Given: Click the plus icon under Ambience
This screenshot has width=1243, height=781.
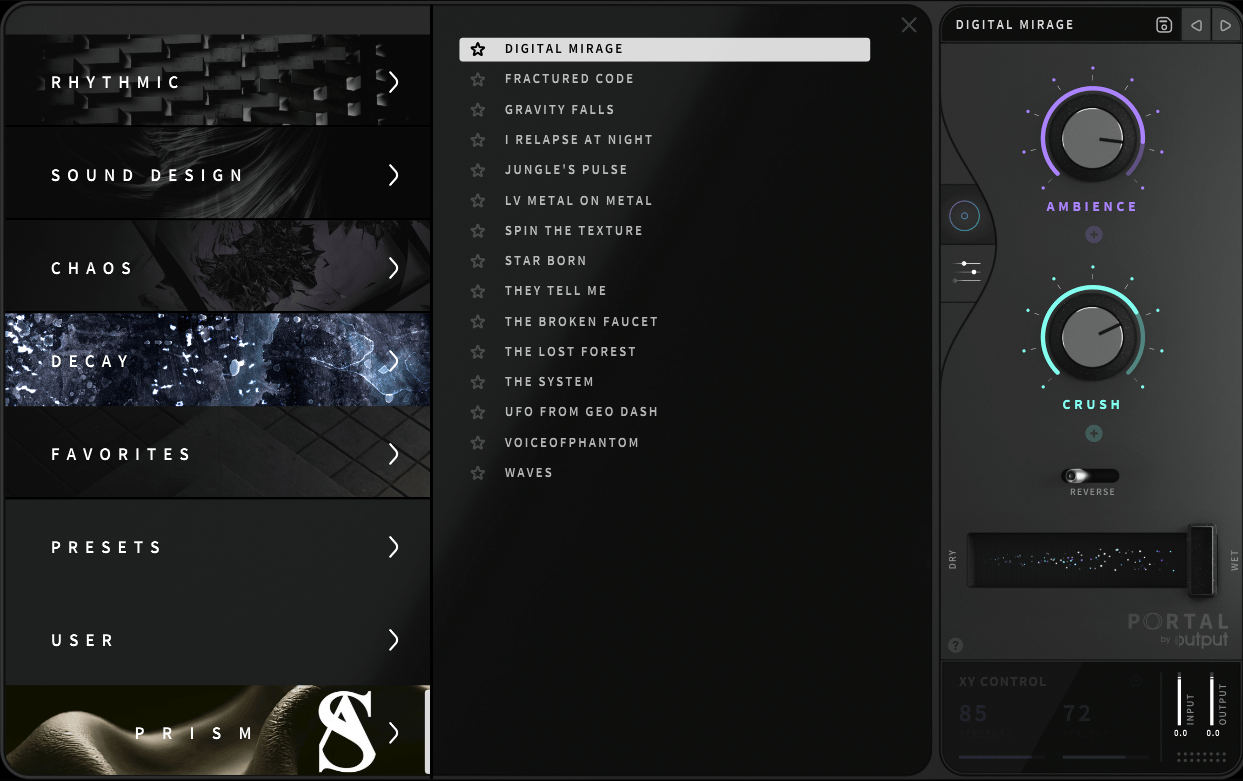Looking at the screenshot, I should coord(1093,235).
